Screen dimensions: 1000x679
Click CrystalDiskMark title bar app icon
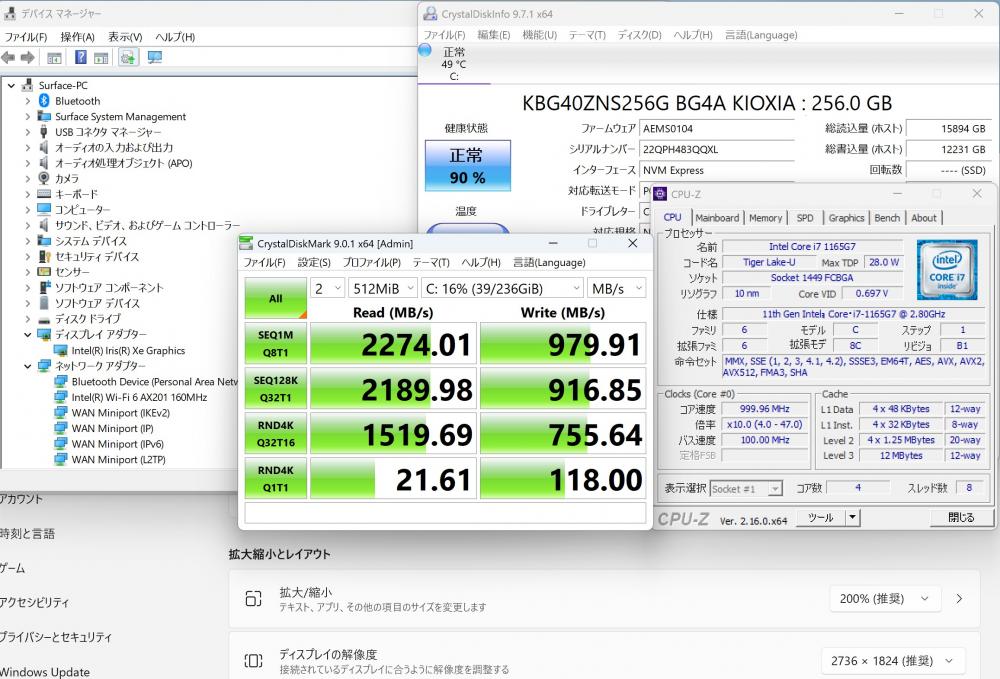246,244
